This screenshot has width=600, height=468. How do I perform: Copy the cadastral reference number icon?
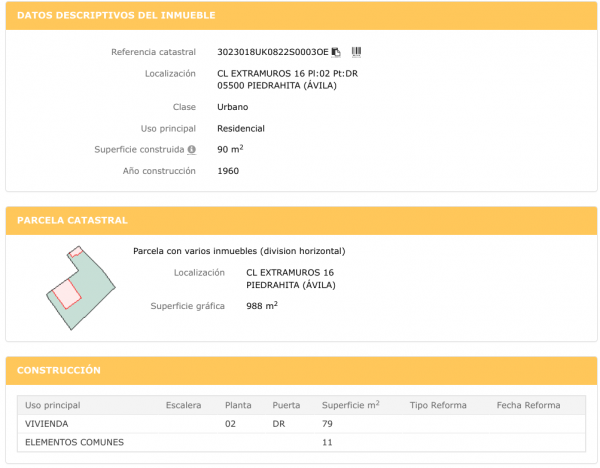(x=336, y=52)
